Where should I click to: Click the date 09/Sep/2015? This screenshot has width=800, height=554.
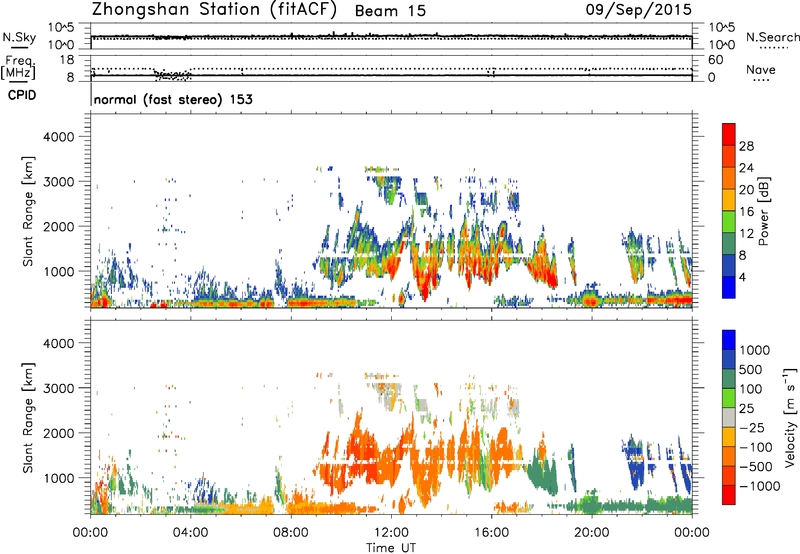pos(639,10)
